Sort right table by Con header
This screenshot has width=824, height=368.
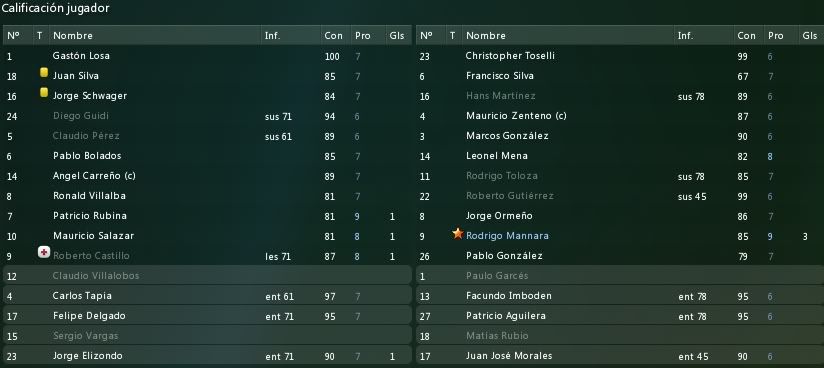click(746, 36)
